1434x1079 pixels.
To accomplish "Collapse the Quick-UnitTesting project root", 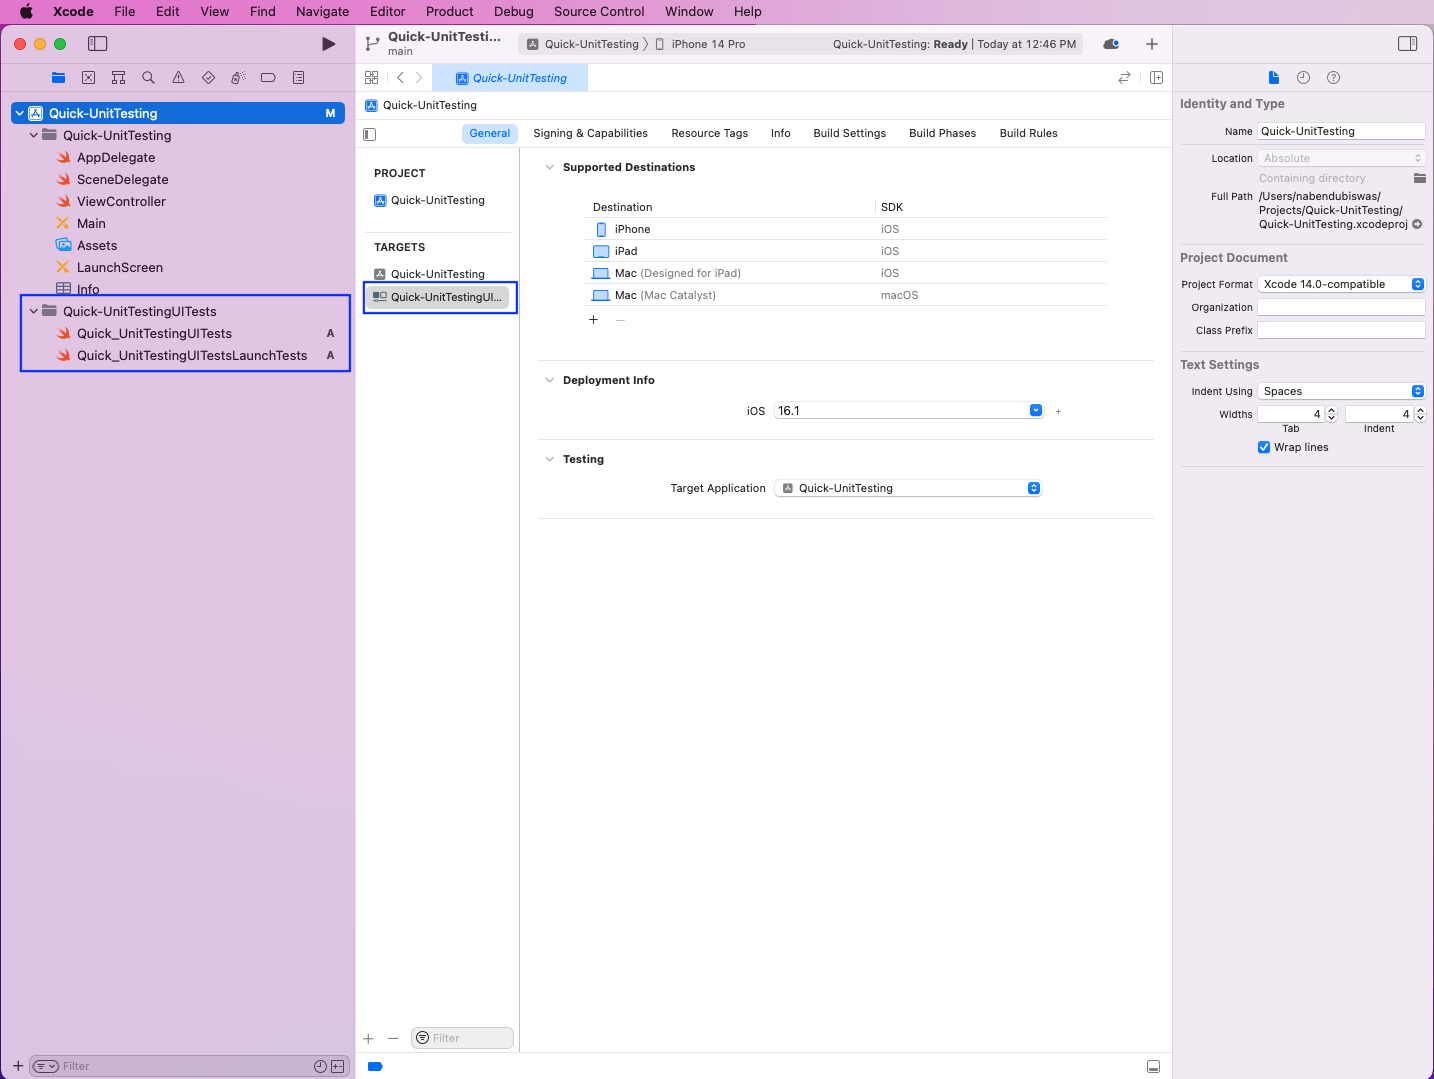I will (x=19, y=114).
